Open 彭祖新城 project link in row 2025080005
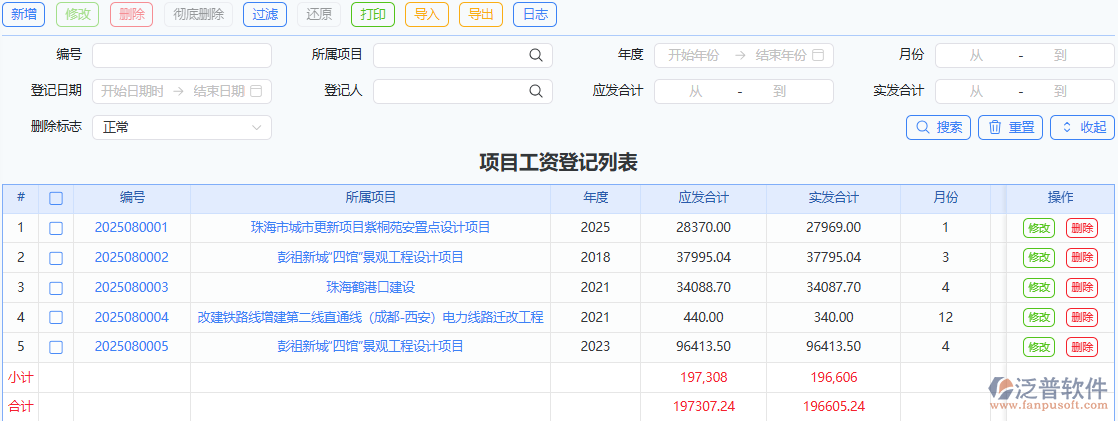1118x421 pixels. [x=371, y=347]
